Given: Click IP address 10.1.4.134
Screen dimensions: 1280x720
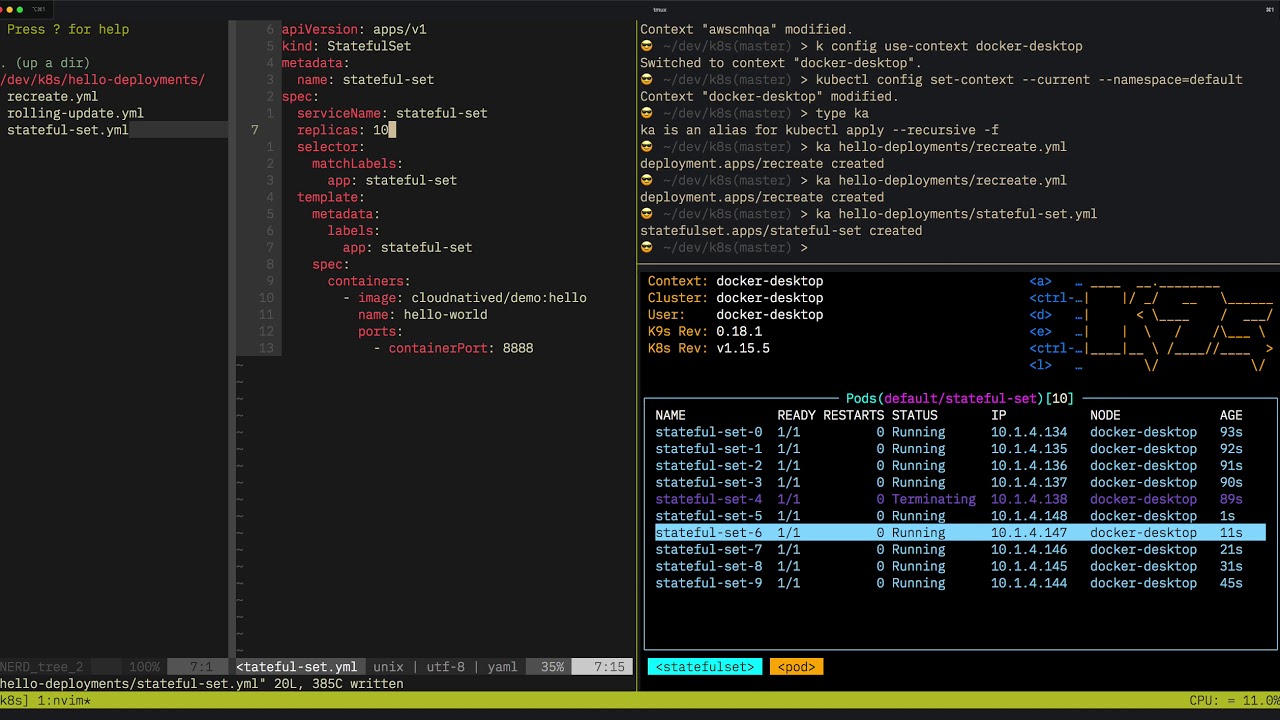Looking at the screenshot, I should [1029, 432].
